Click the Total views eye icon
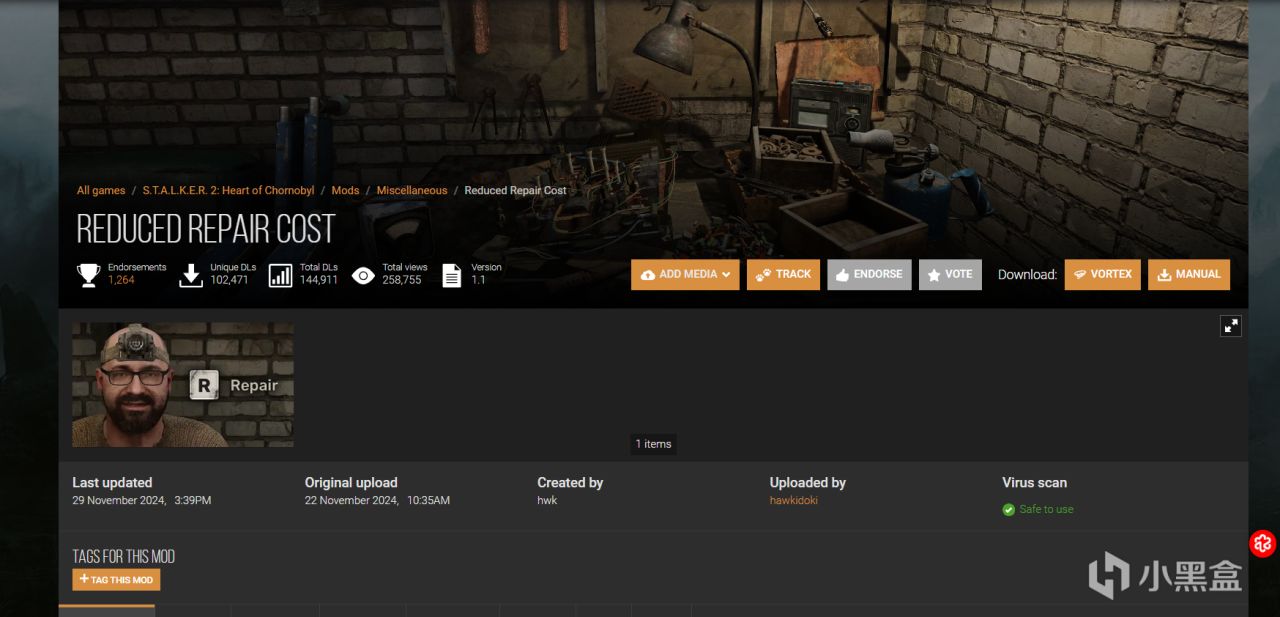 [363, 275]
